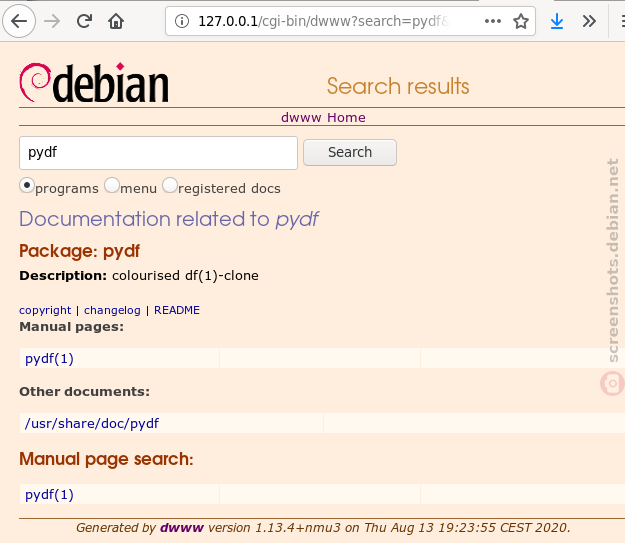This screenshot has width=625, height=543.
Task: Show site information icon in address bar
Action: [182, 21]
